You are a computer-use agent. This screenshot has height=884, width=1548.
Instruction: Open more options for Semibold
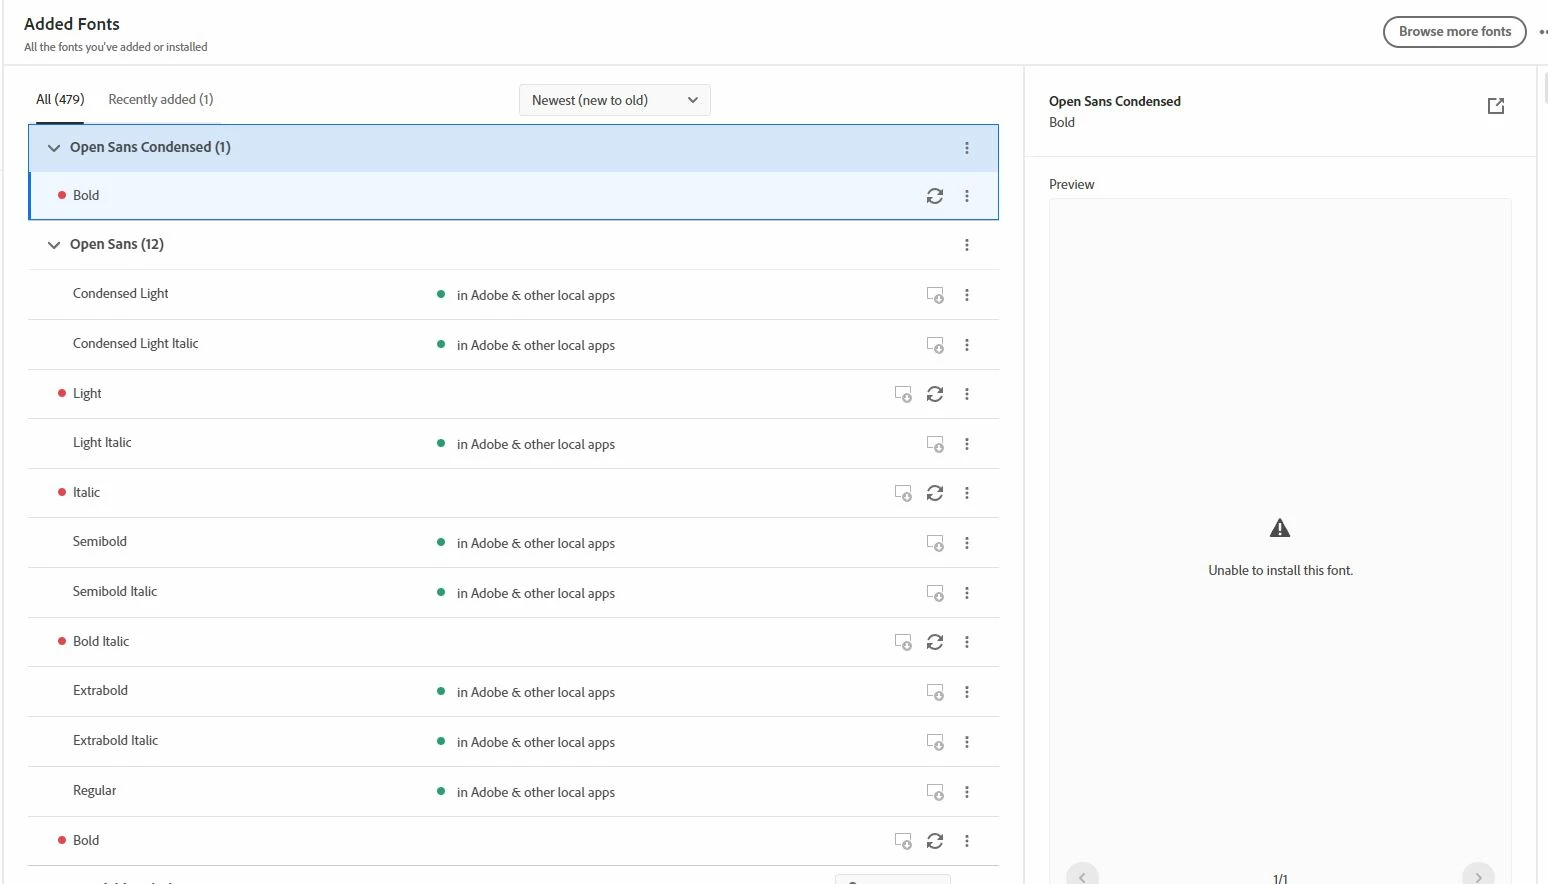click(967, 543)
